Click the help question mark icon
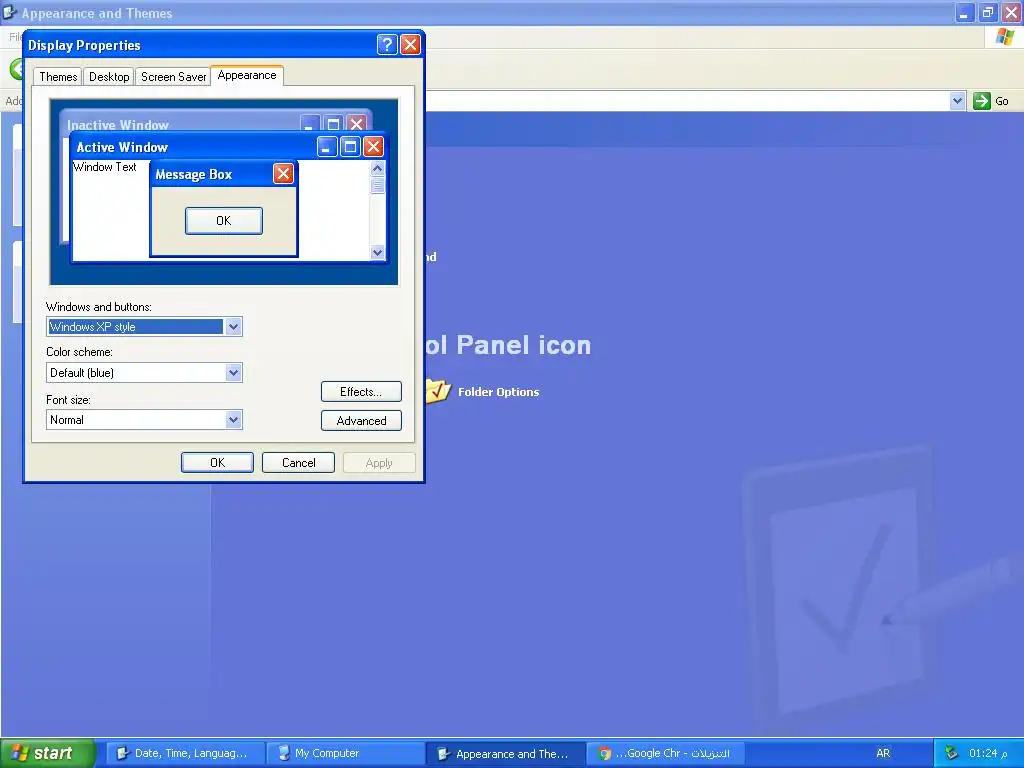Viewport: 1024px width, 768px height. click(387, 44)
